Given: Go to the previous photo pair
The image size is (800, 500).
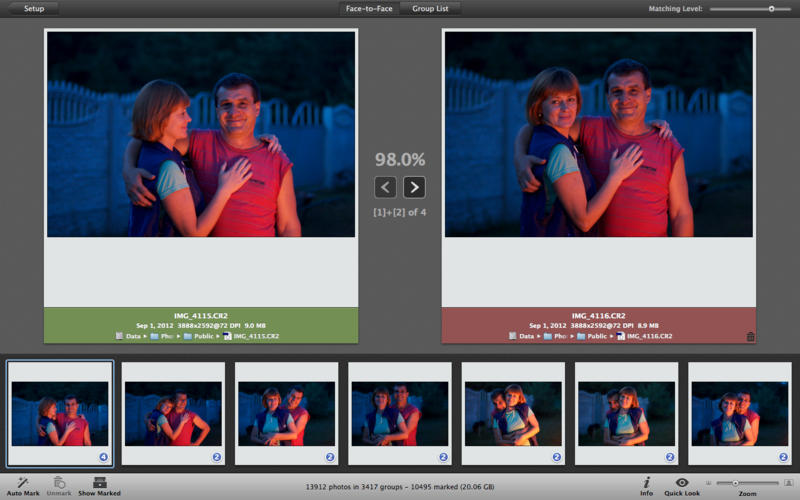Looking at the screenshot, I should click(385, 187).
